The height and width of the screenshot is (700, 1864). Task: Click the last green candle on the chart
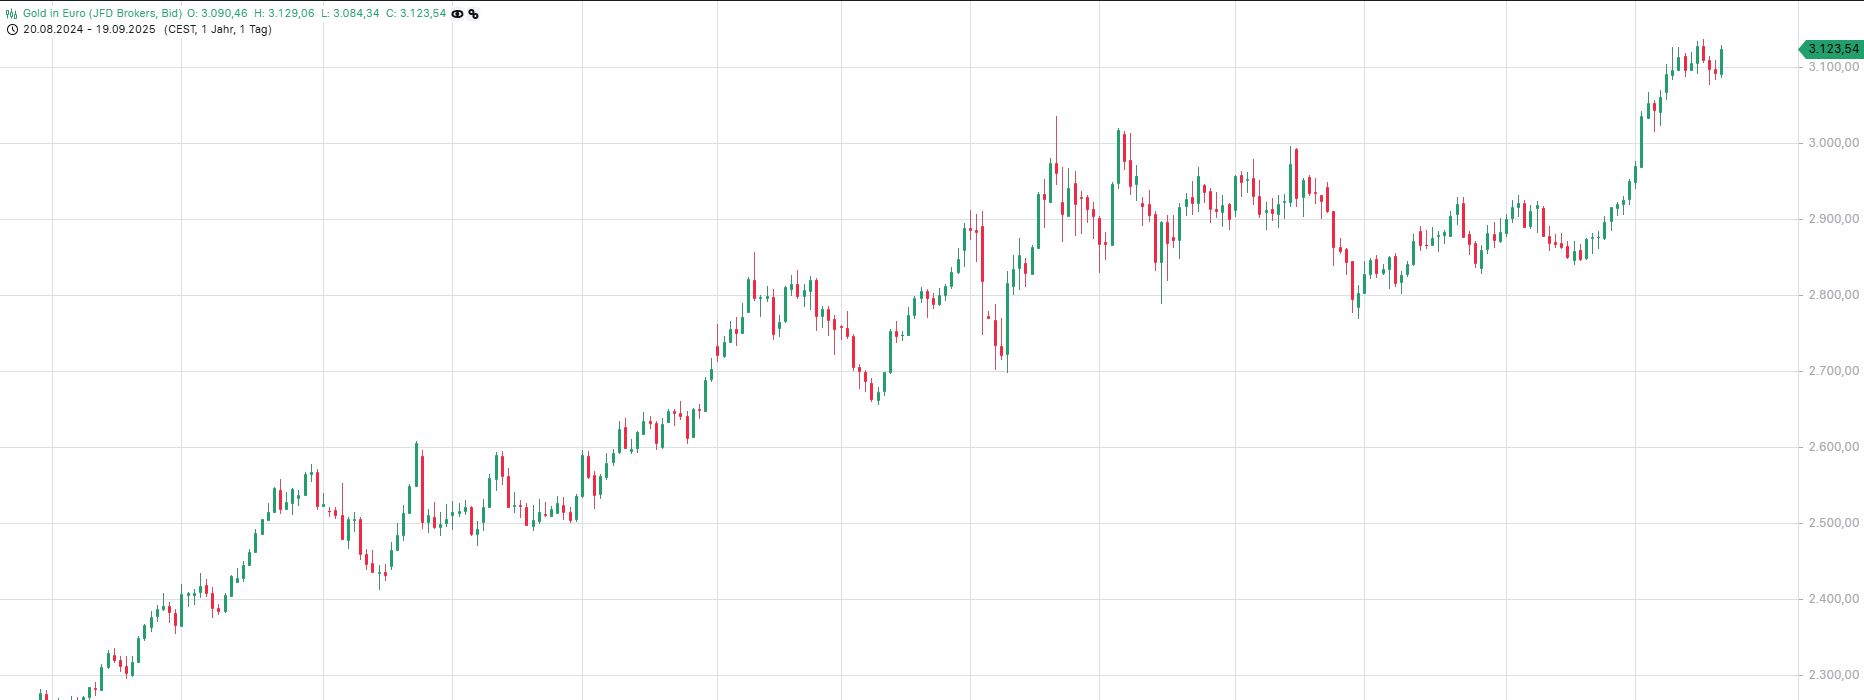pos(1721,62)
